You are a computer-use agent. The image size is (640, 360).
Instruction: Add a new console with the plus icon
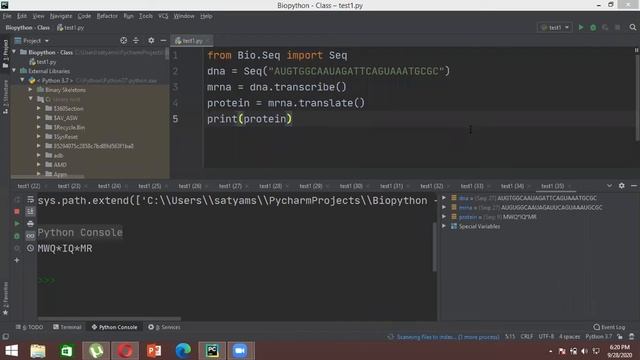(x=17, y=260)
